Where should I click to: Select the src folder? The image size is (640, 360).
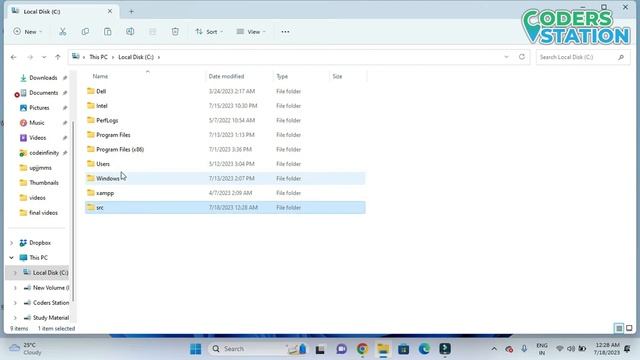tap(225, 207)
